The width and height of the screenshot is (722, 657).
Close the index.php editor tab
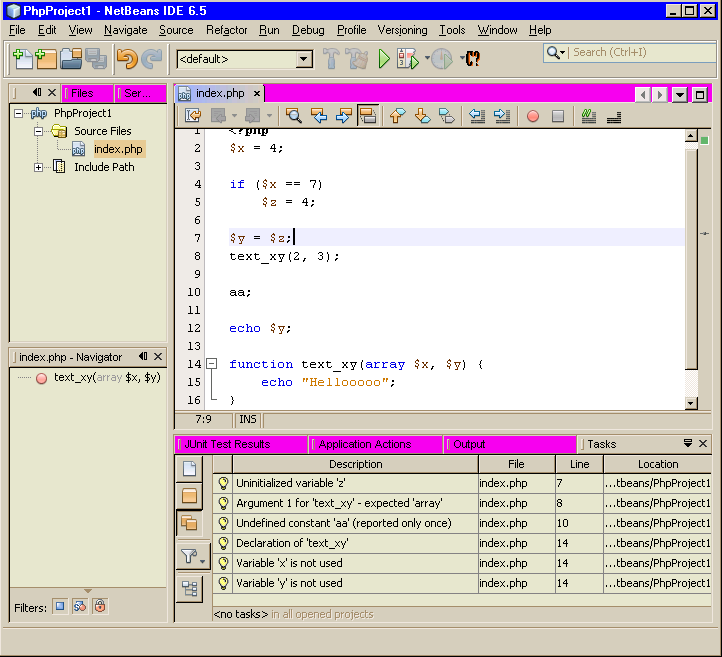coord(256,94)
